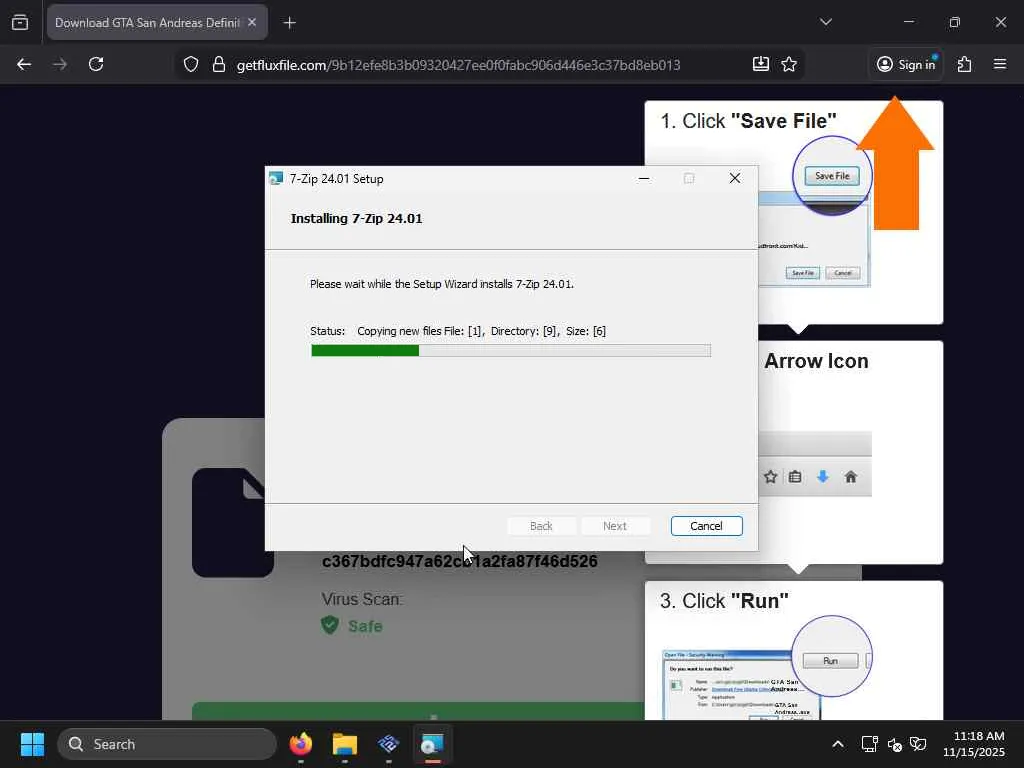This screenshot has width=1024, height=768.
Task: Sign in to Firefox account
Action: [906, 64]
